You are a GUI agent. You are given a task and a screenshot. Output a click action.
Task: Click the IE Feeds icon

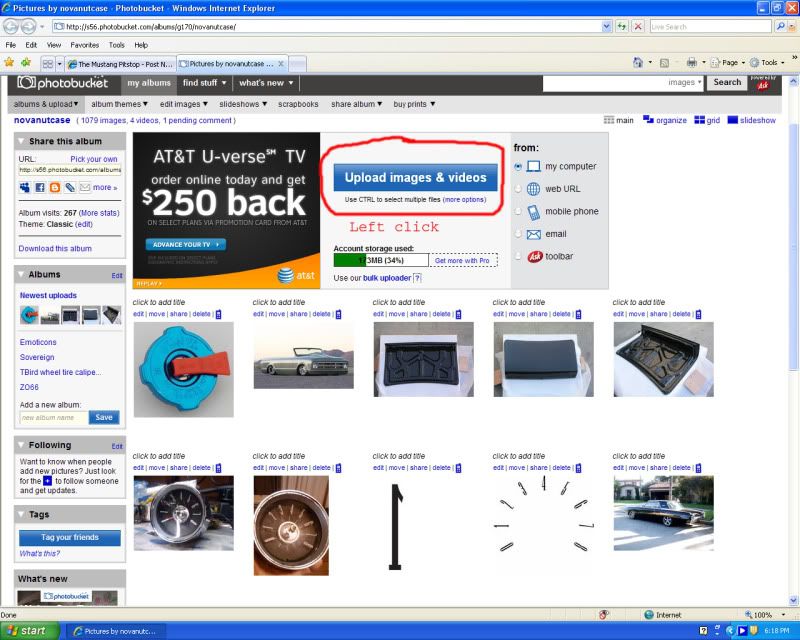click(664, 63)
